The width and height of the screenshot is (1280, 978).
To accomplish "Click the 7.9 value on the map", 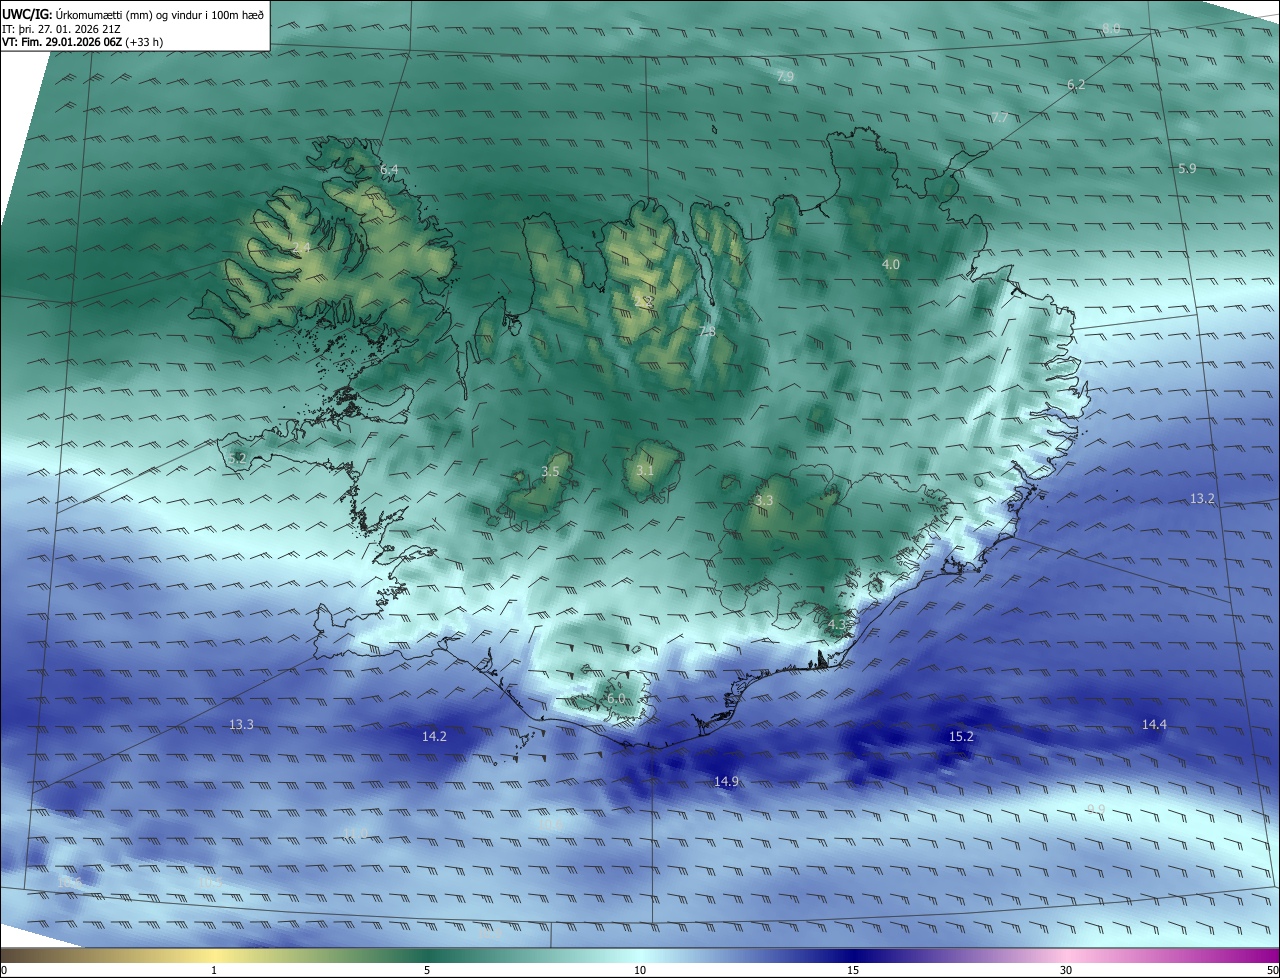I will click(785, 77).
